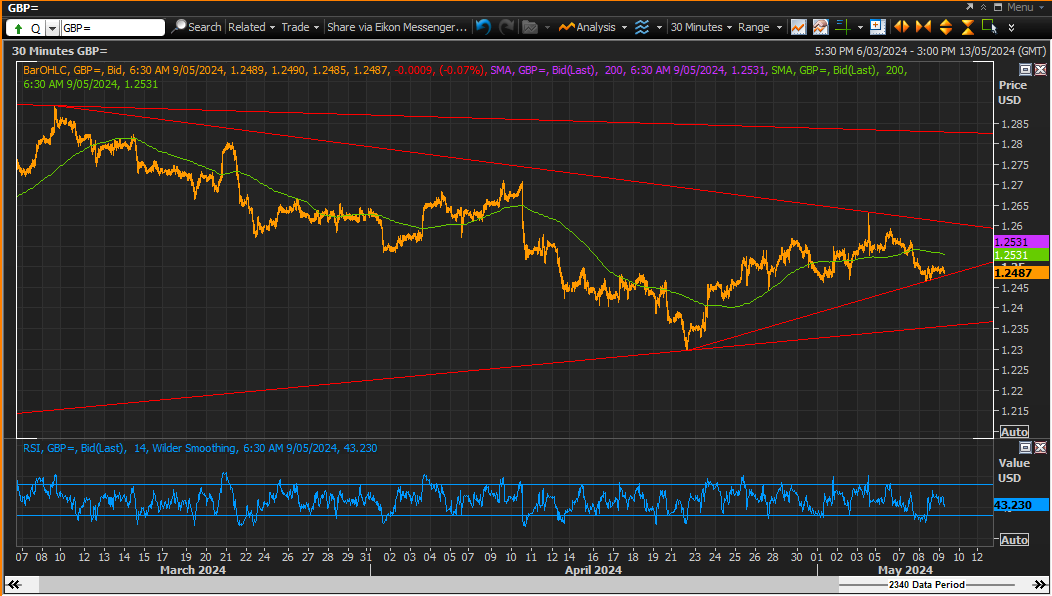Click the line chart snapshot icon
Viewport: 1052px width, 596px height.
coord(798,27)
